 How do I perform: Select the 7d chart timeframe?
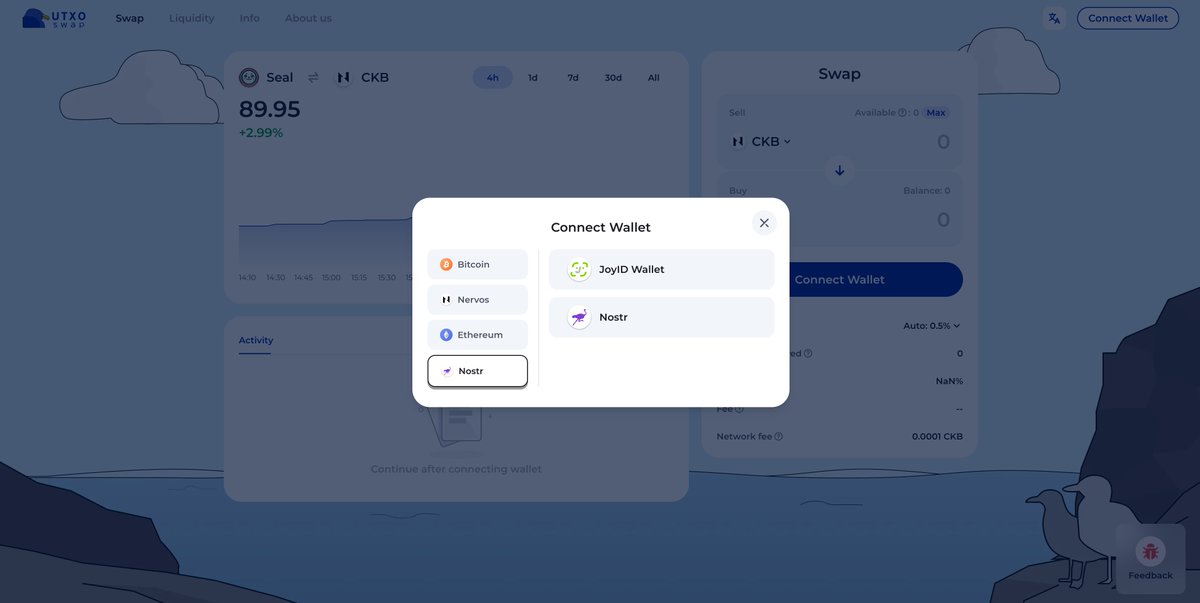coord(573,77)
